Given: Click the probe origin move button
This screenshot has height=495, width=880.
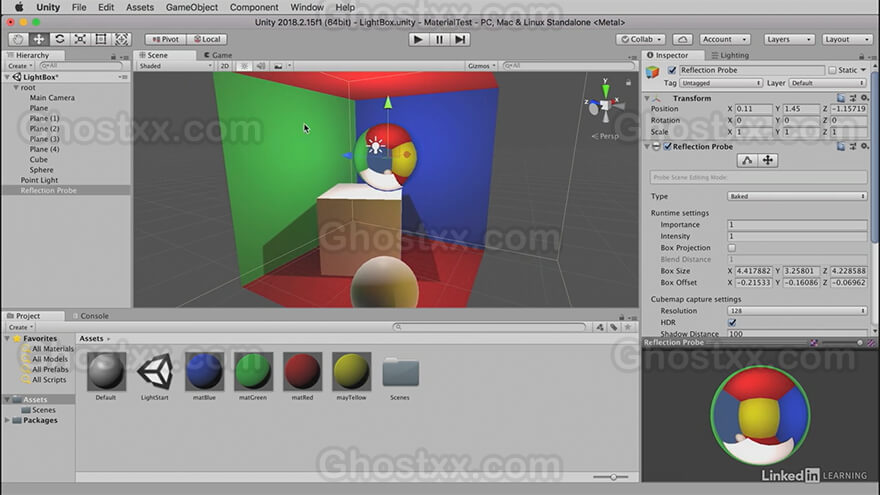Looking at the screenshot, I should [x=768, y=161].
